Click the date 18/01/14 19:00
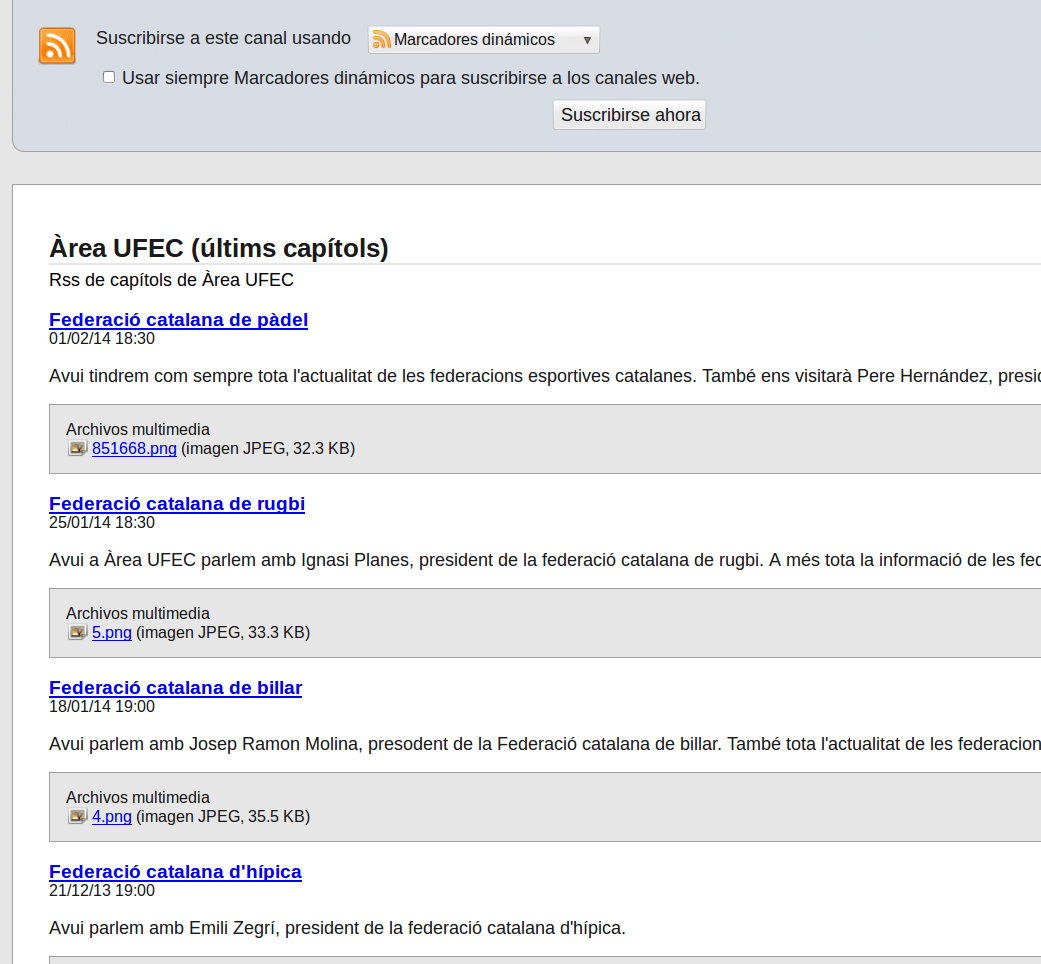 102,706
